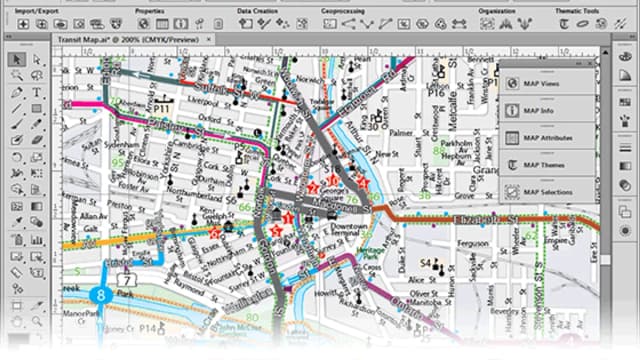Select the Rotate tool
Viewport: 640px width, 360px height.
pos(17,157)
